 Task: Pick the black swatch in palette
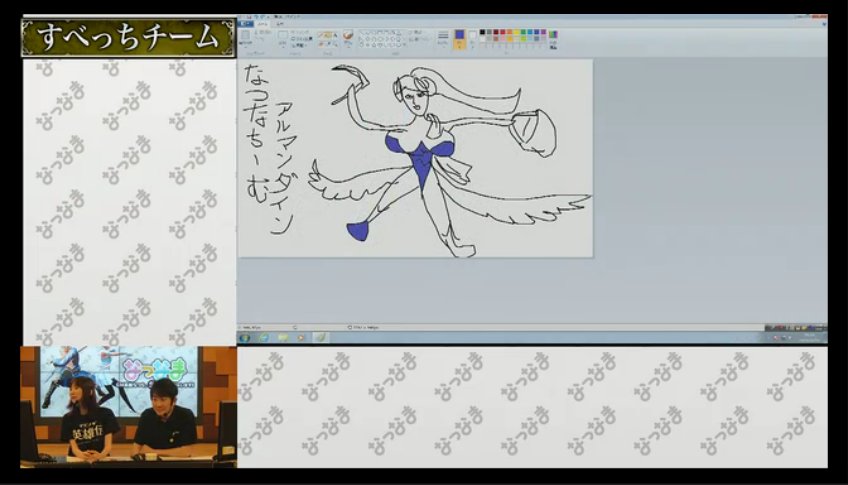483,32
